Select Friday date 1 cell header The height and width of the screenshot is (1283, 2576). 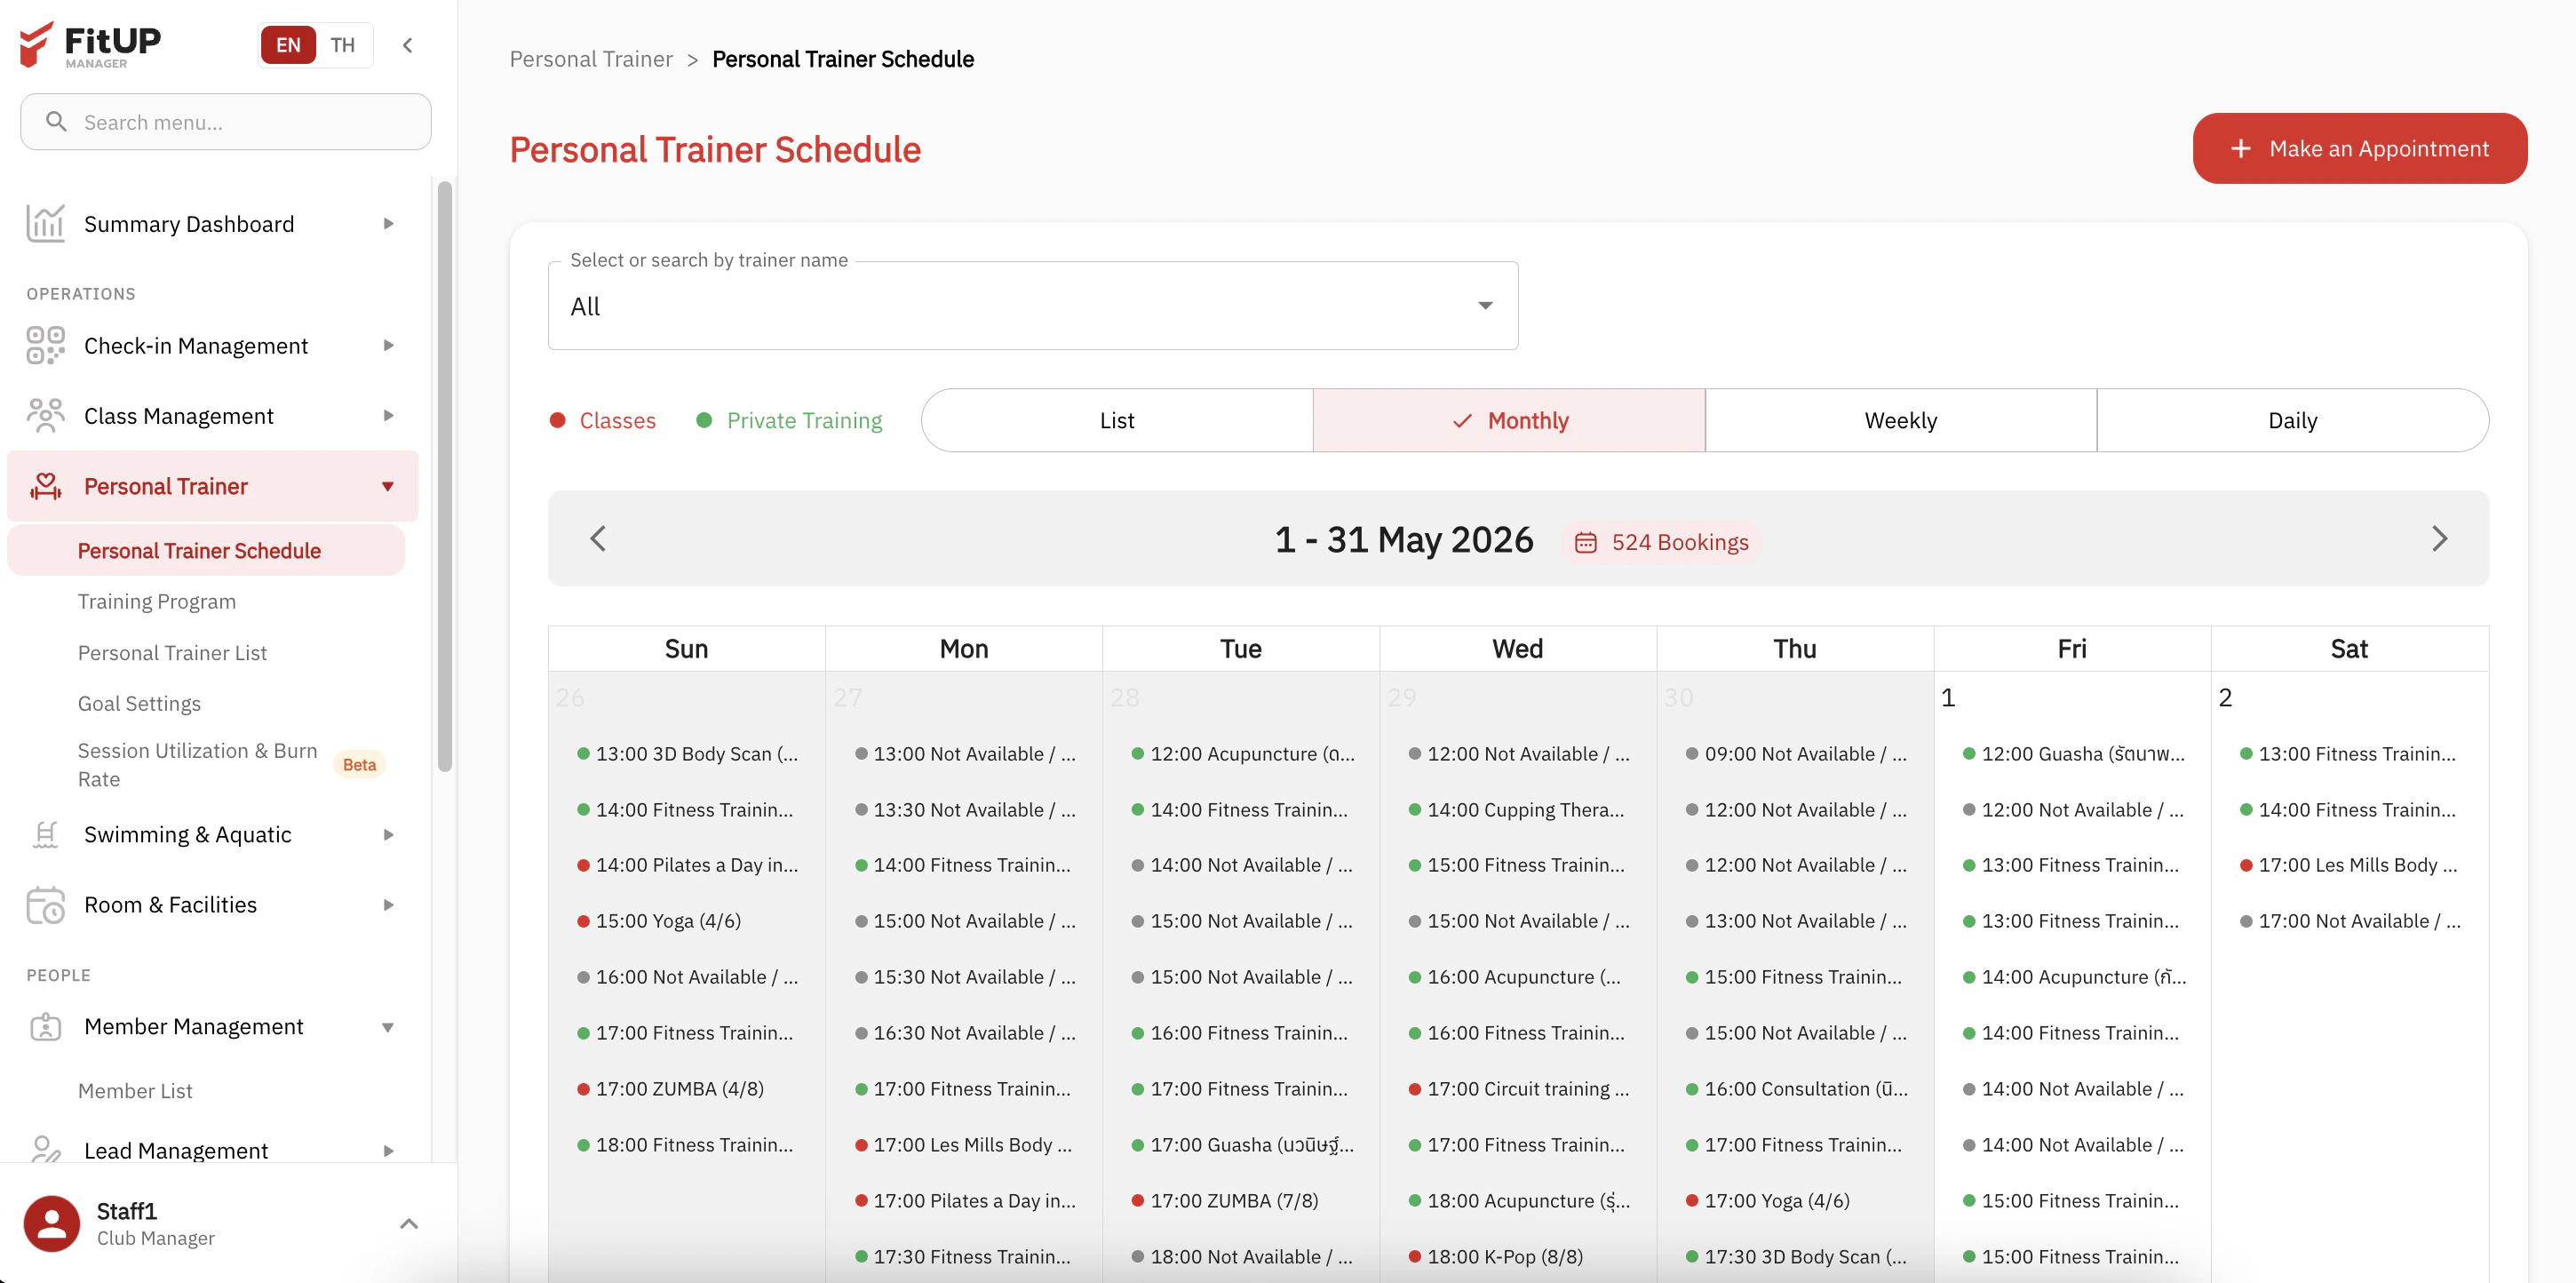click(x=1948, y=697)
